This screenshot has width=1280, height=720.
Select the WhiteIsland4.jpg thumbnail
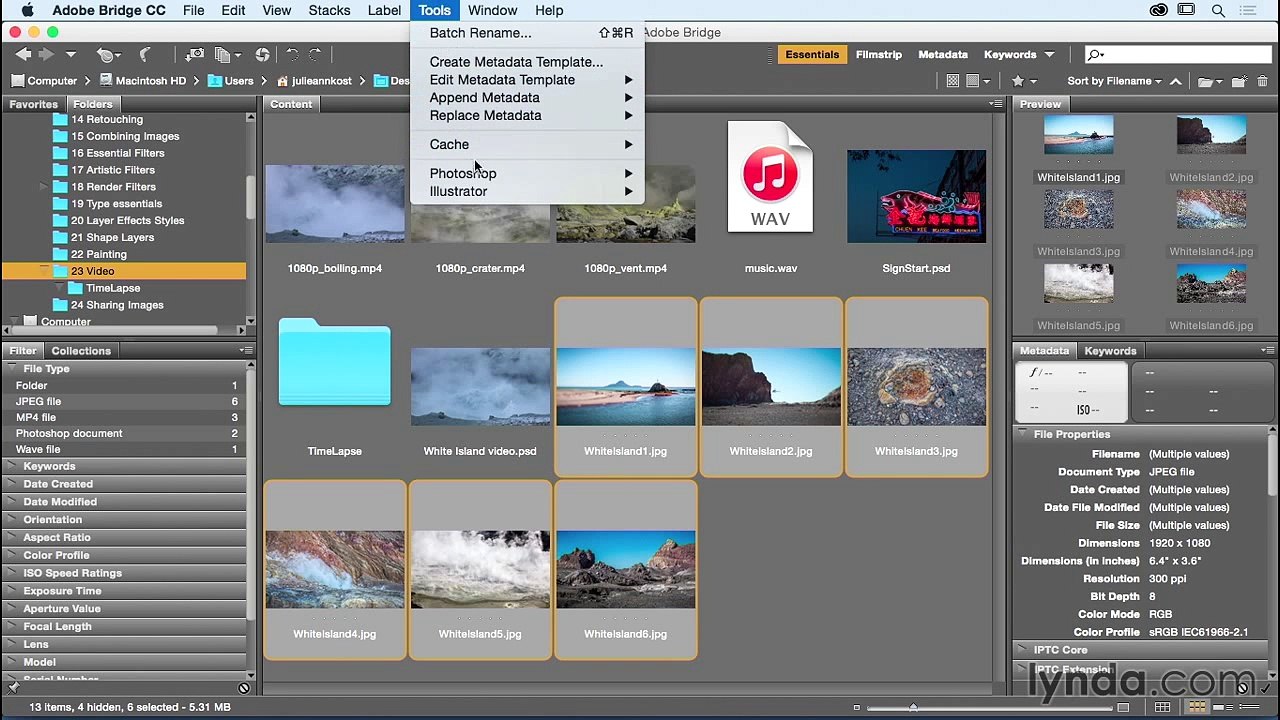tap(335, 570)
